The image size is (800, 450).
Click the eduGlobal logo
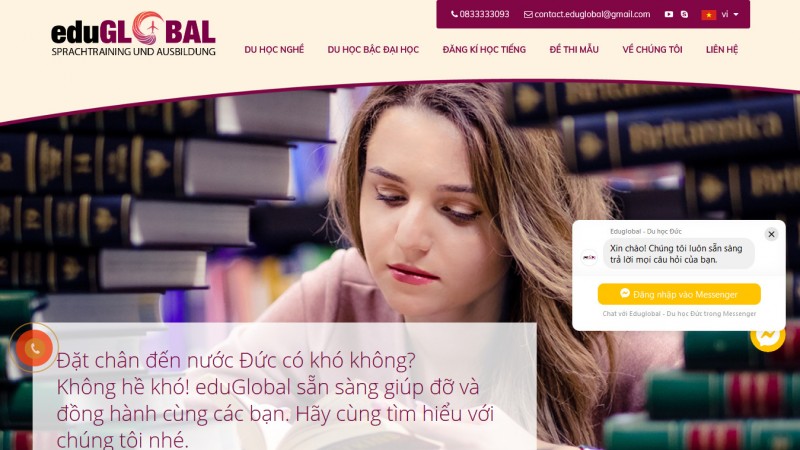coord(133,33)
